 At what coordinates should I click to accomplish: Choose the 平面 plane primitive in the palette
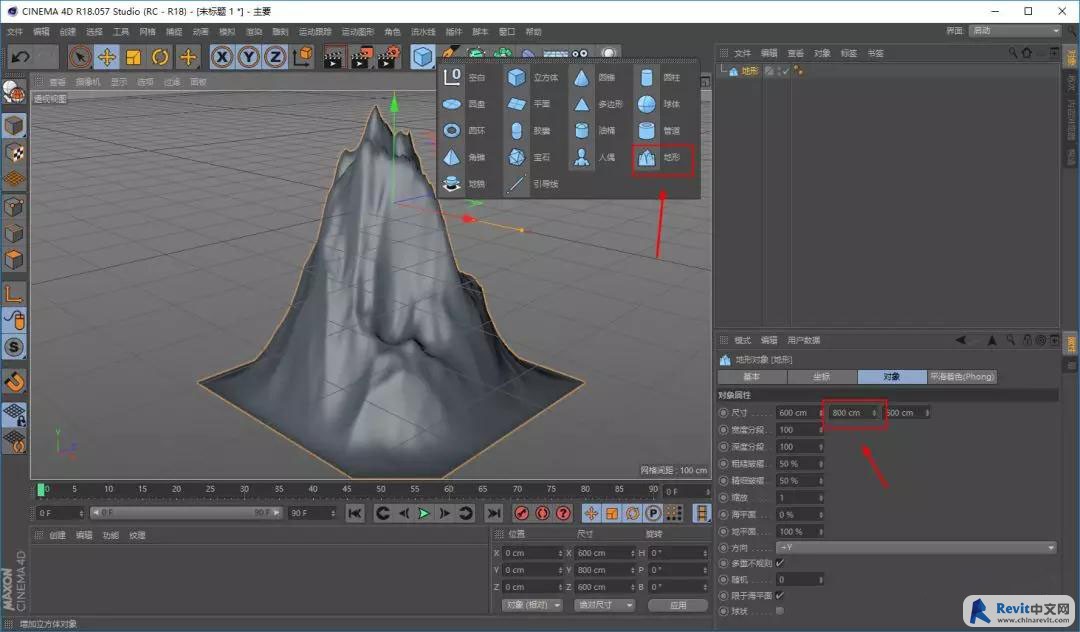coord(529,104)
